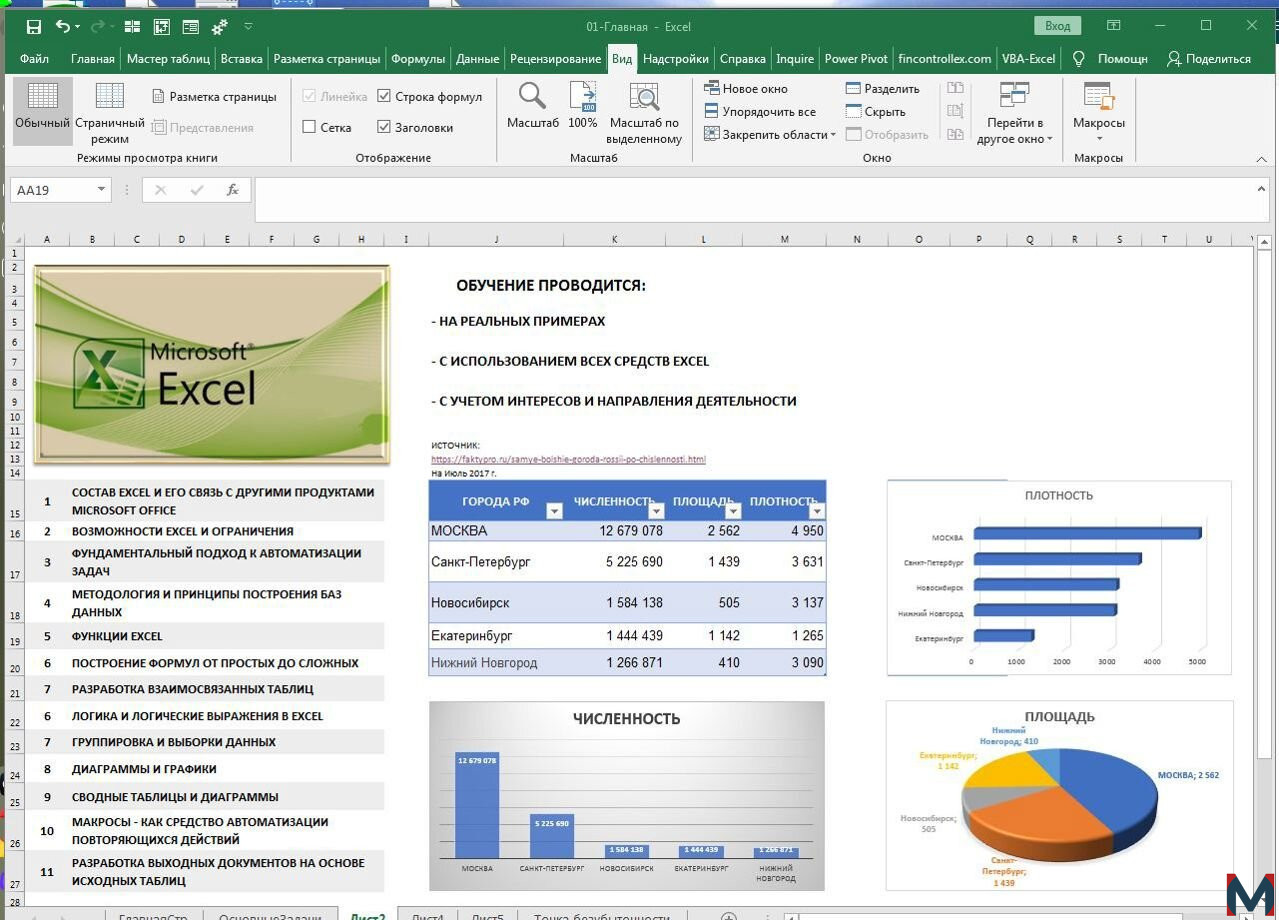The image size is (1279, 920).
Task: Click the Помощн lightbulb help search
Action: (x=1110, y=59)
